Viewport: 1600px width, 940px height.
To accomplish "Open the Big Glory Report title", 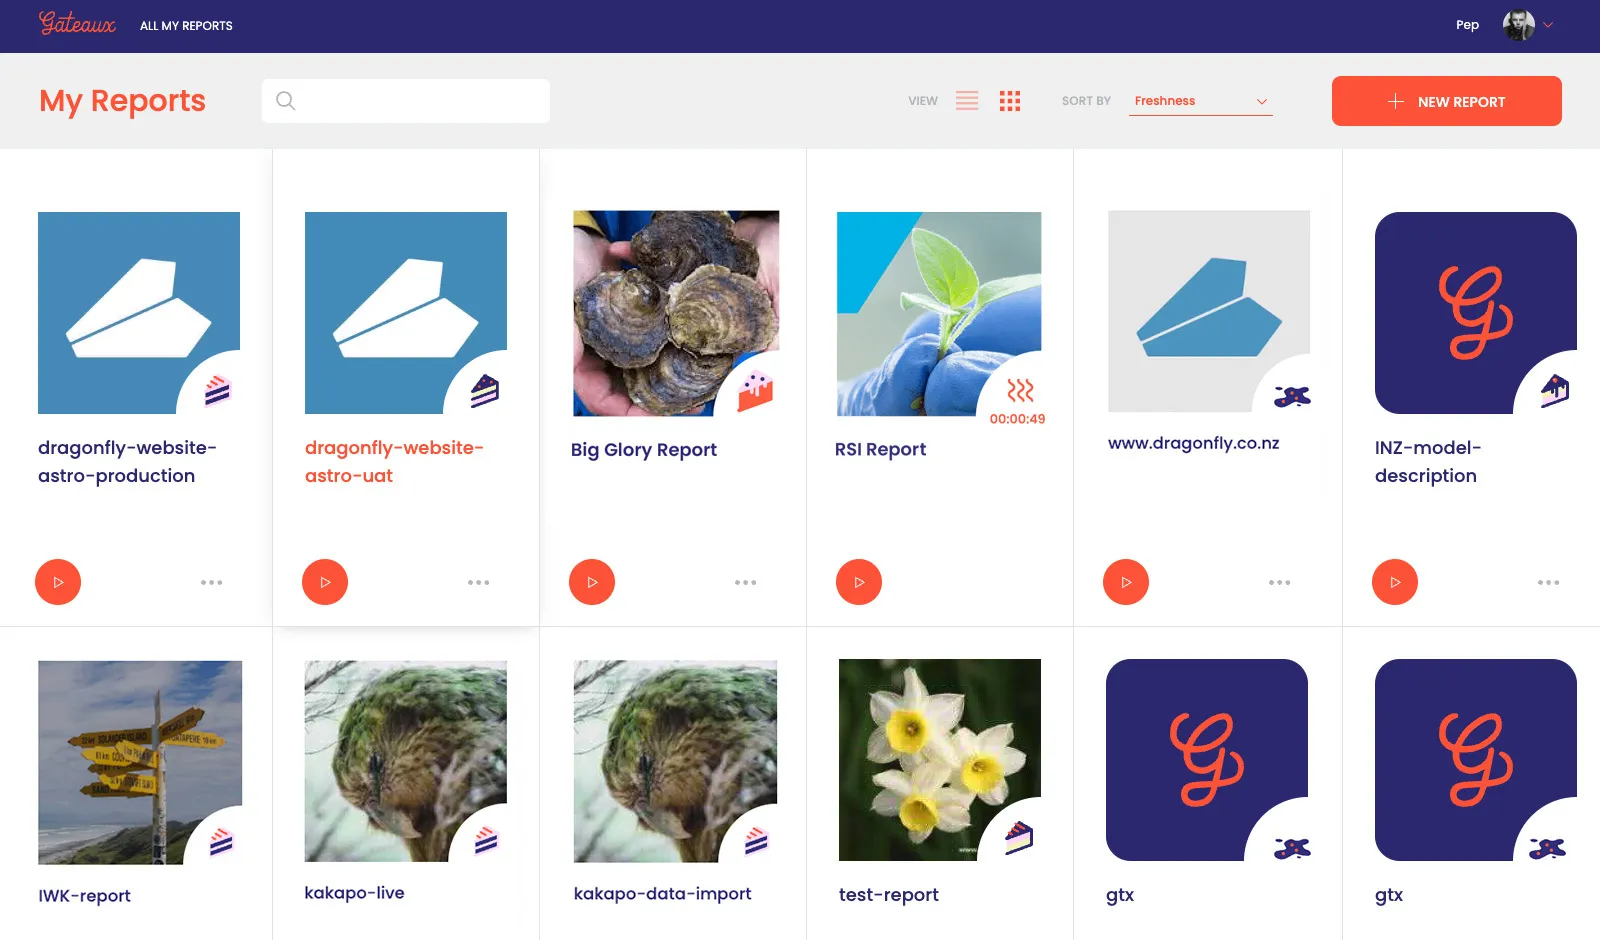I will click(x=644, y=450).
